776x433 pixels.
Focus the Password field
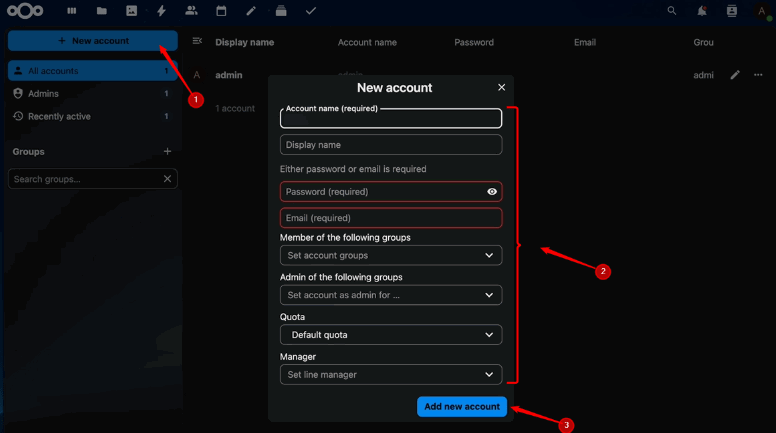[x=391, y=192]
